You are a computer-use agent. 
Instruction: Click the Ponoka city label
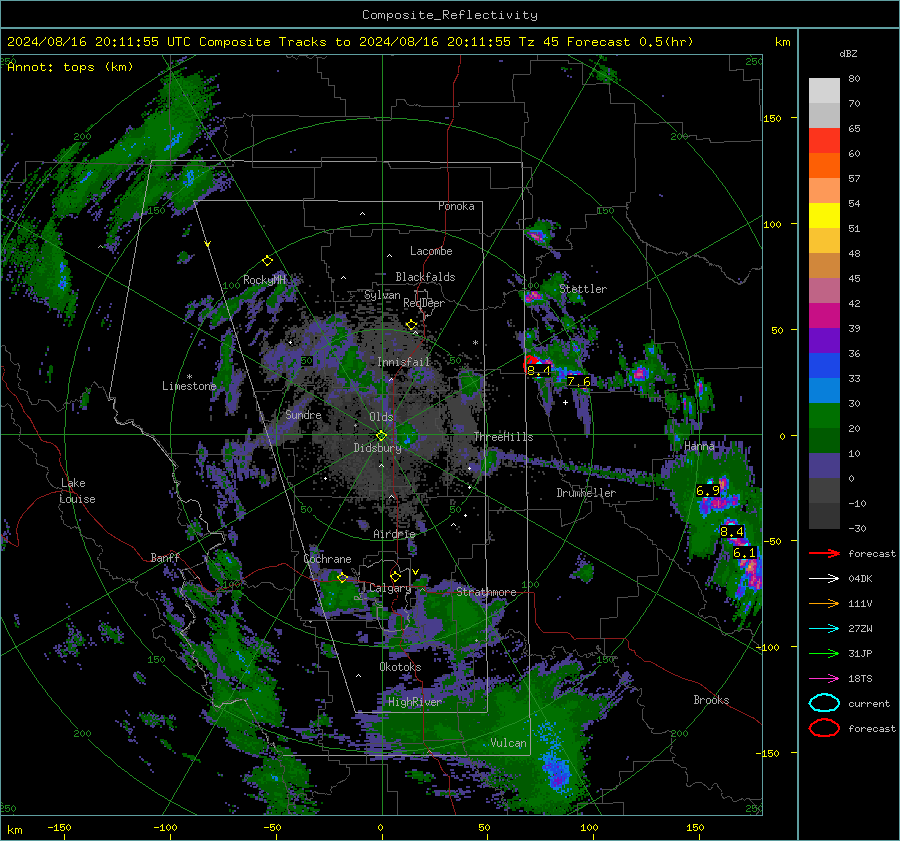(456, 206)
